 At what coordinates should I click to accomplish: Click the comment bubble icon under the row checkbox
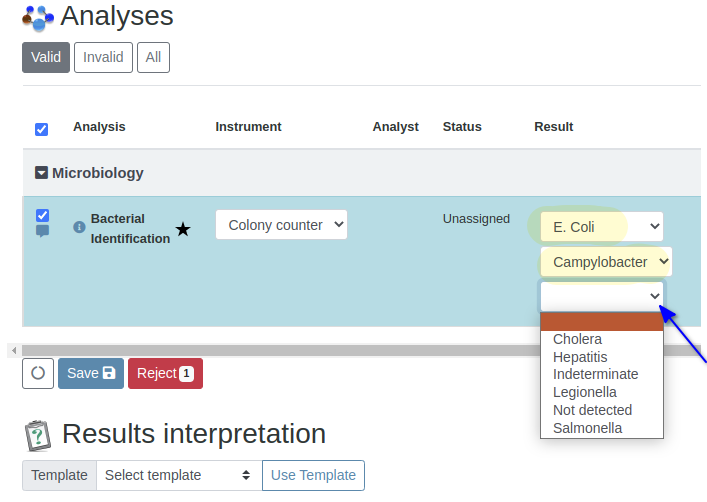(x=42, y=231)
